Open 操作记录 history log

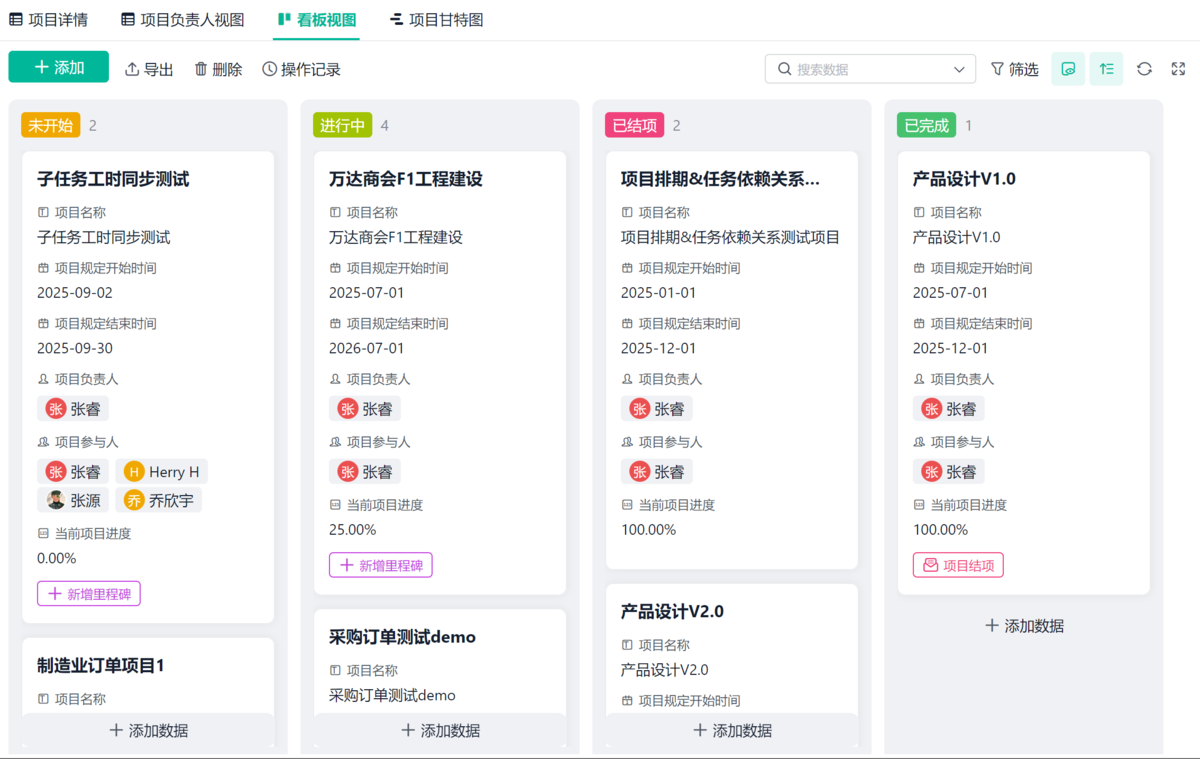pos(301,69)
